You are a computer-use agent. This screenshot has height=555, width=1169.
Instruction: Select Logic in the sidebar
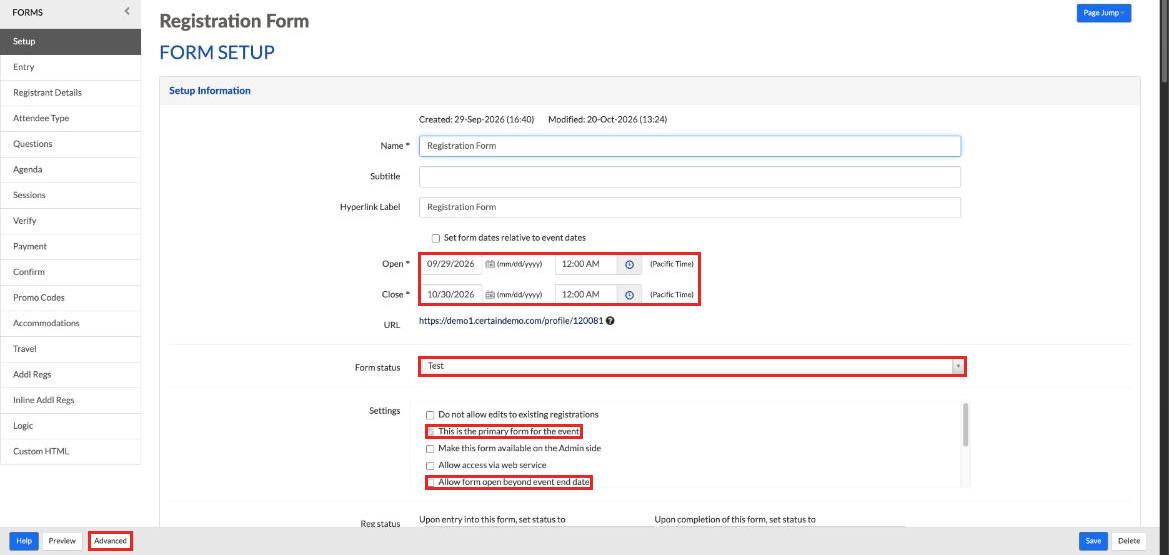point(70,425)
